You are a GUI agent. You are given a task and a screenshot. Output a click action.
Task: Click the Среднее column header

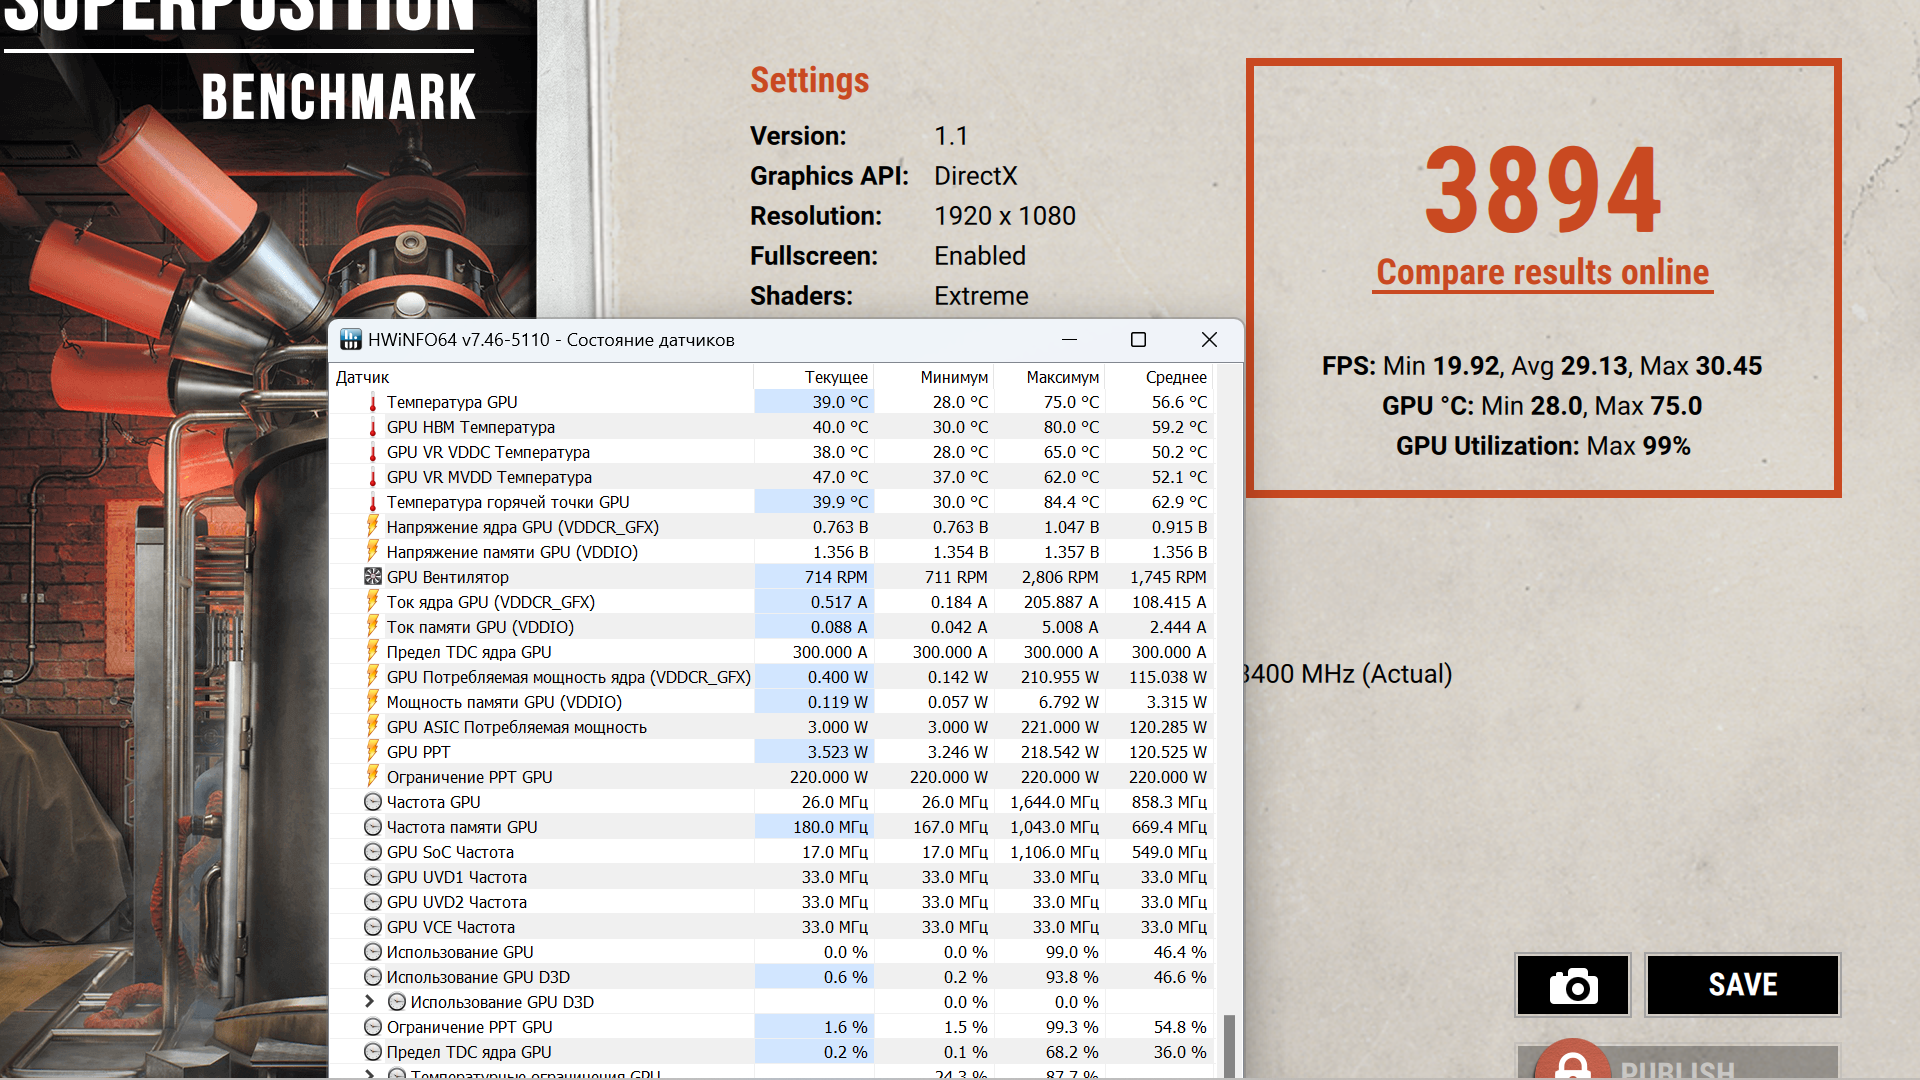tap(1175, 377)
